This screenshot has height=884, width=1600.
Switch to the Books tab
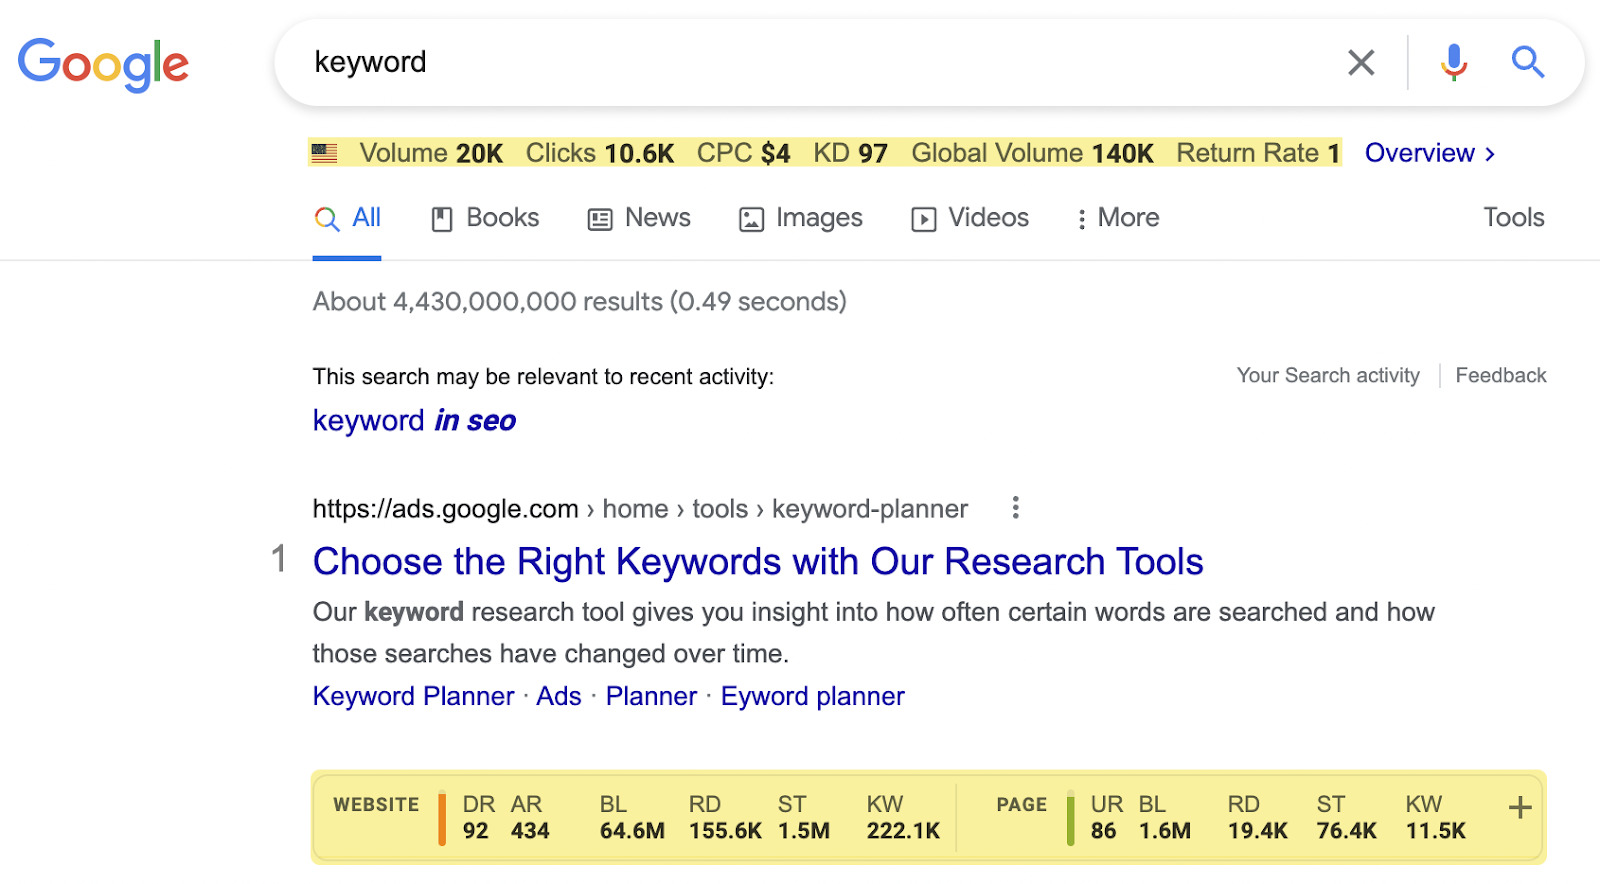click(x=485, y=218)
